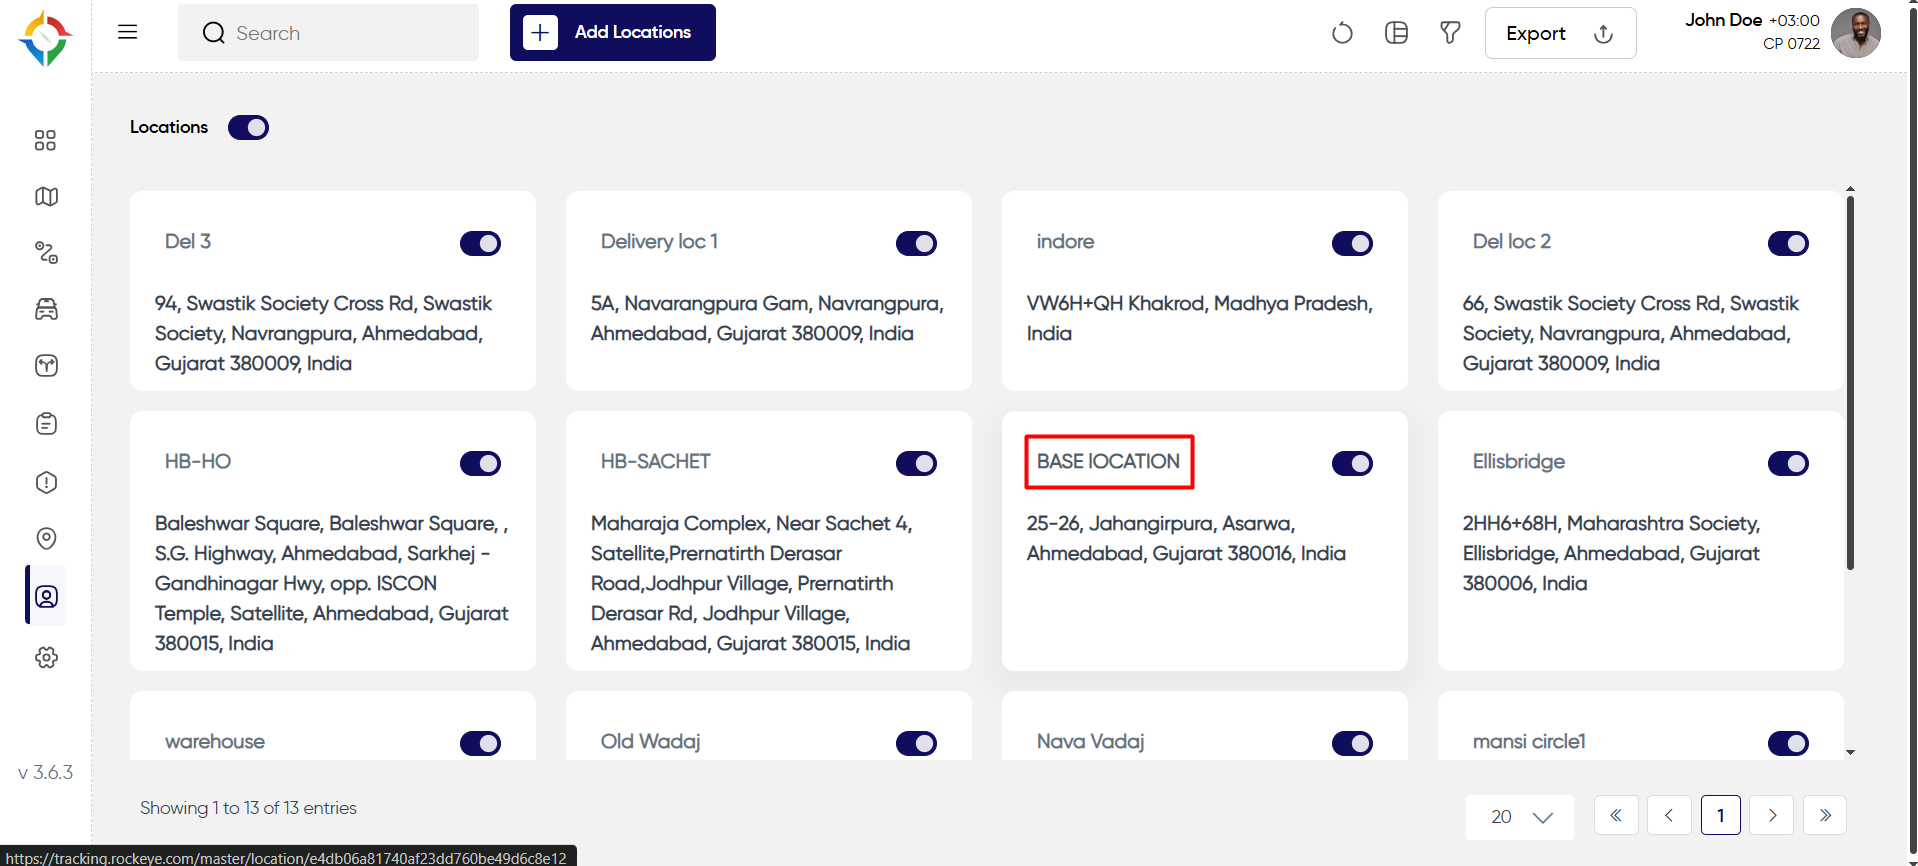Open the location pin icon in sidebar
1918x866 pixels.
(46, 539)
